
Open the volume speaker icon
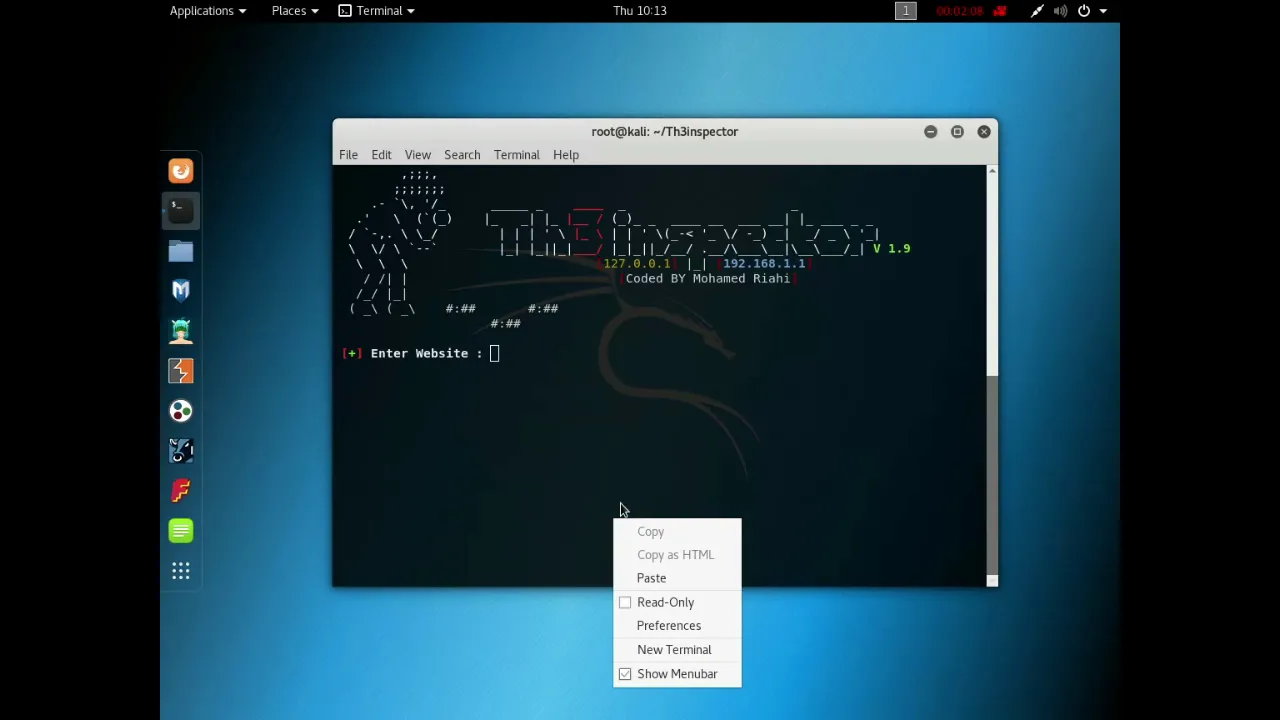1060,11
